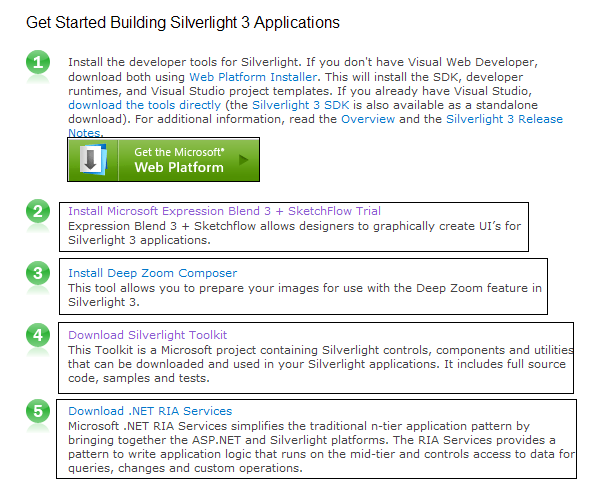This screenshot has width=602, height=481.
Task: Open Install Microsoft Expression Blend 3 + SketchFlow Trial
Action: (x=224, y=211)
